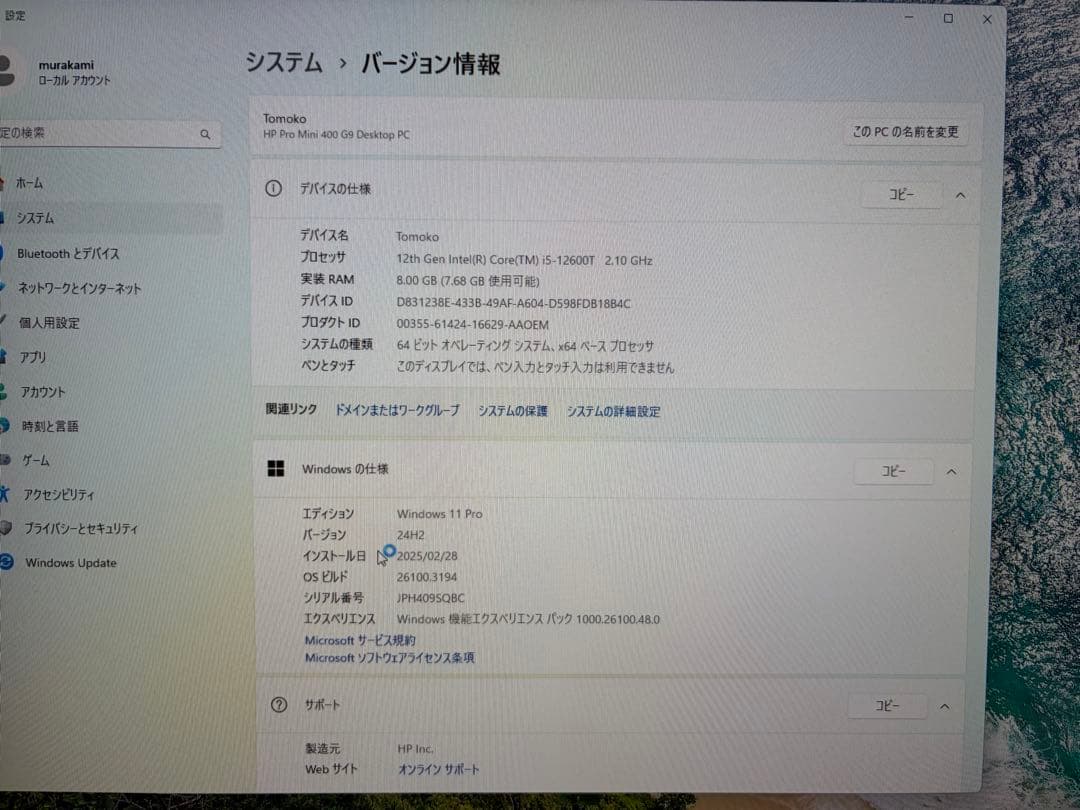Collapse the サポート section
The height and width of the screenshot is (810, 1080).
[x=944, y=705]
